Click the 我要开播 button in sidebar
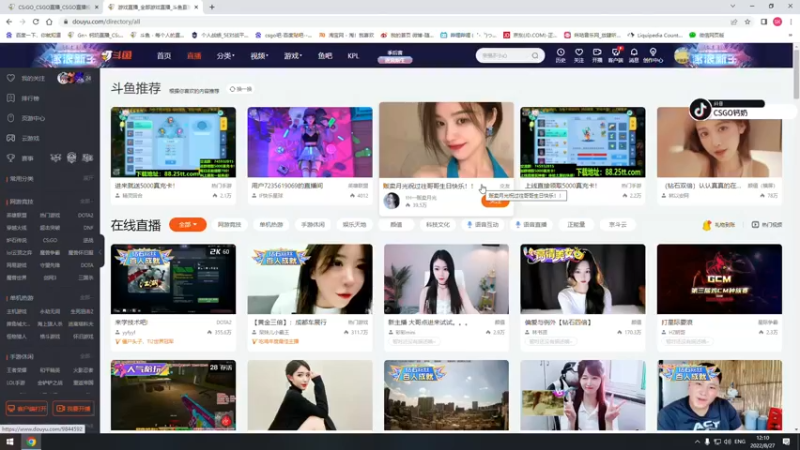This screenshot has height=450, width=800. [73, 408]
